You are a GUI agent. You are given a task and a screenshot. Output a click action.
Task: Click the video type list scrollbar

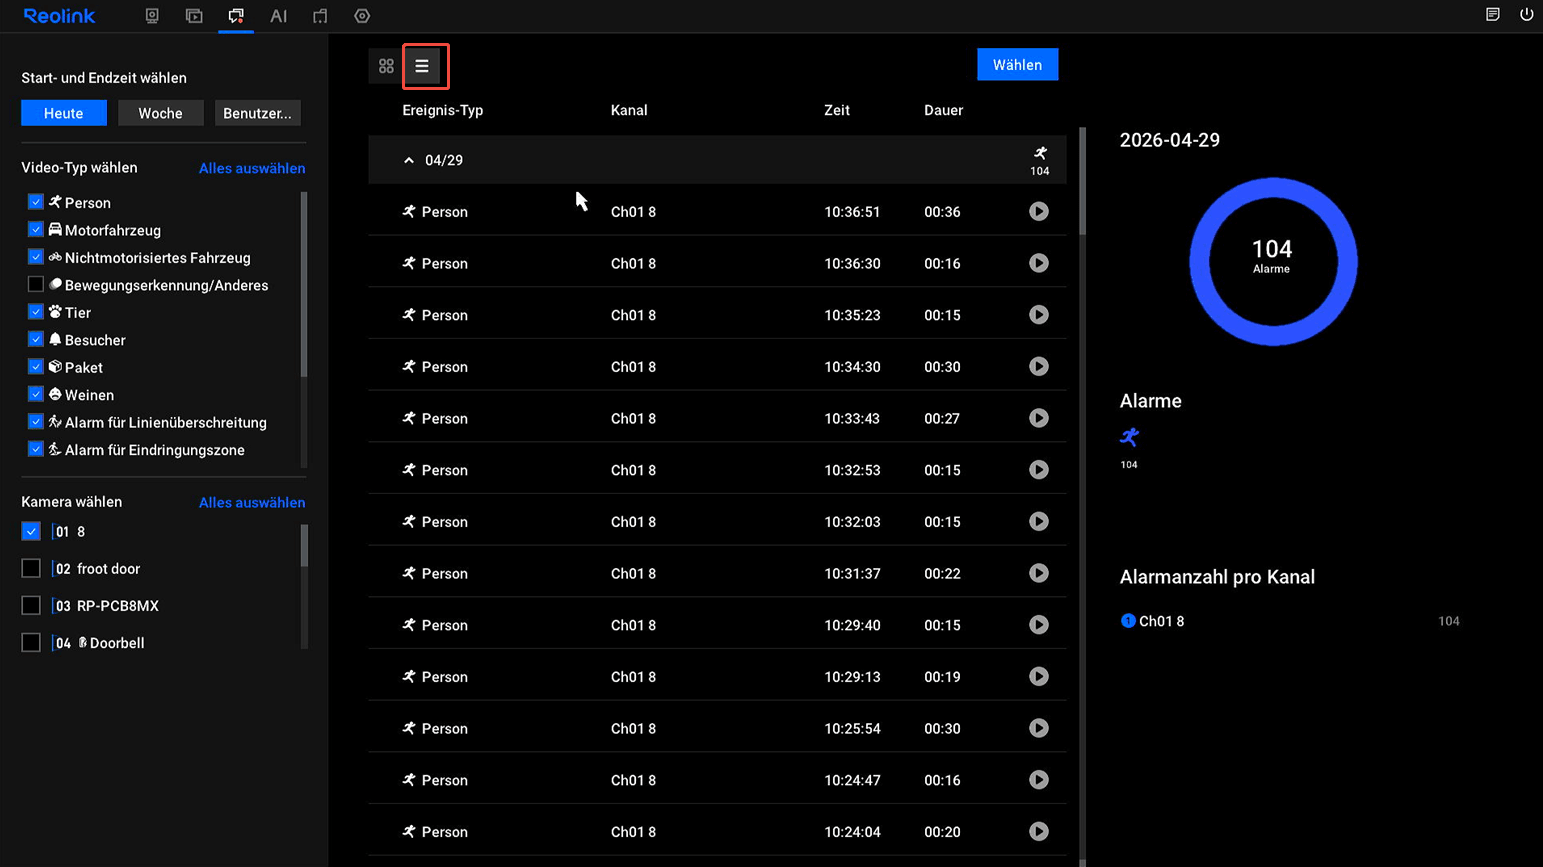point(304,284)
